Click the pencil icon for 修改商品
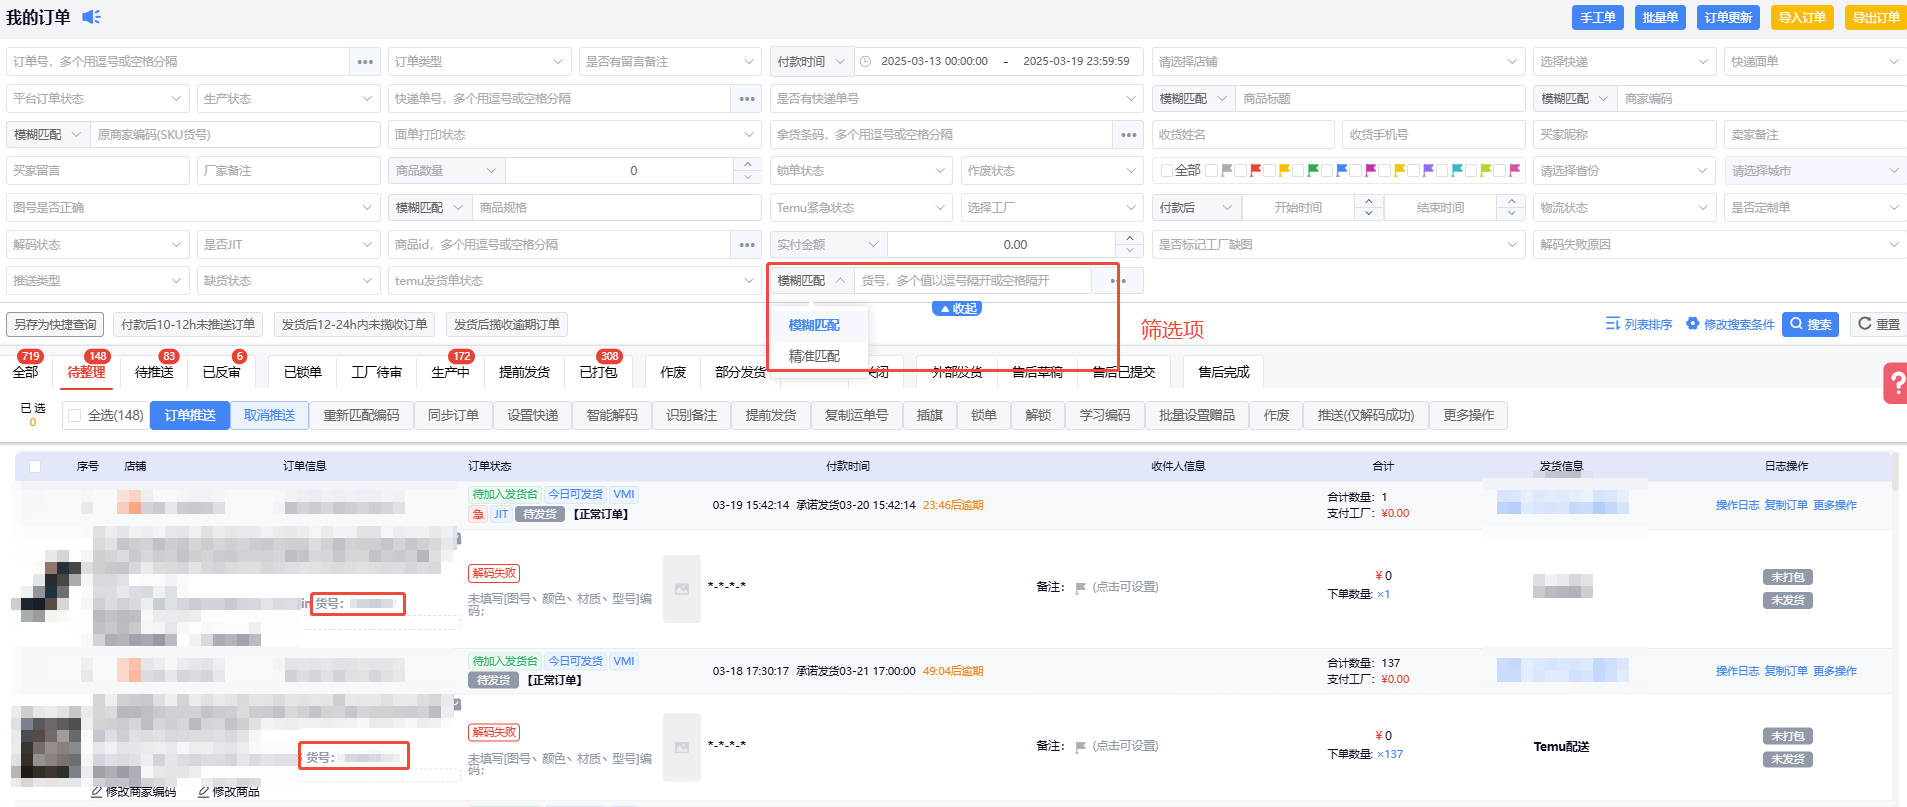The height and width of the screenshot is (807, 1907). (203, 792)
